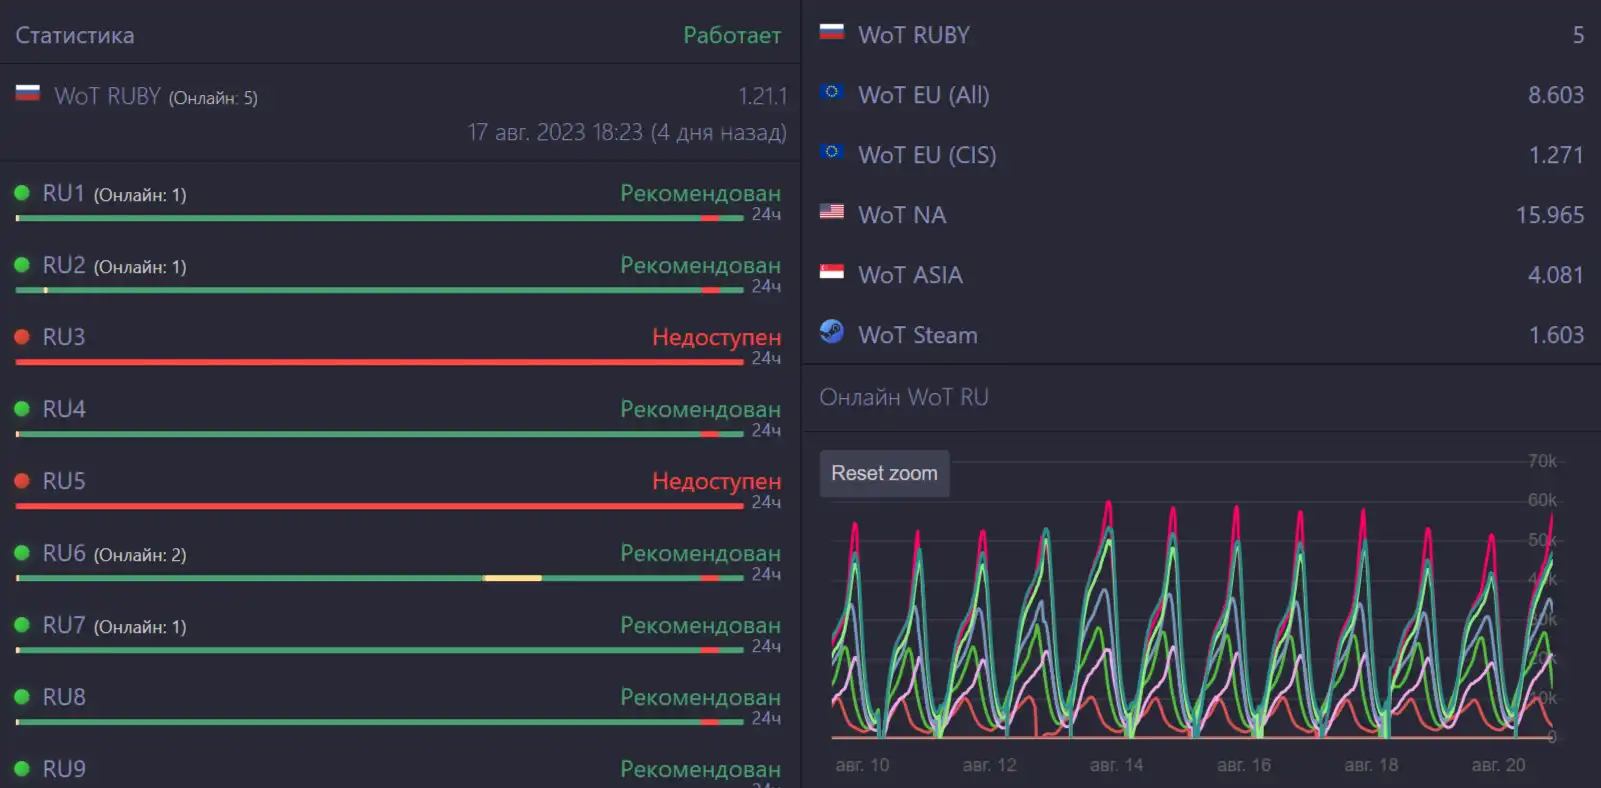The width and height of the screenshot is (1601, 788).
Task: Click the 'Рекомендован' status of RU9
Action: click(x=700, y=769)
